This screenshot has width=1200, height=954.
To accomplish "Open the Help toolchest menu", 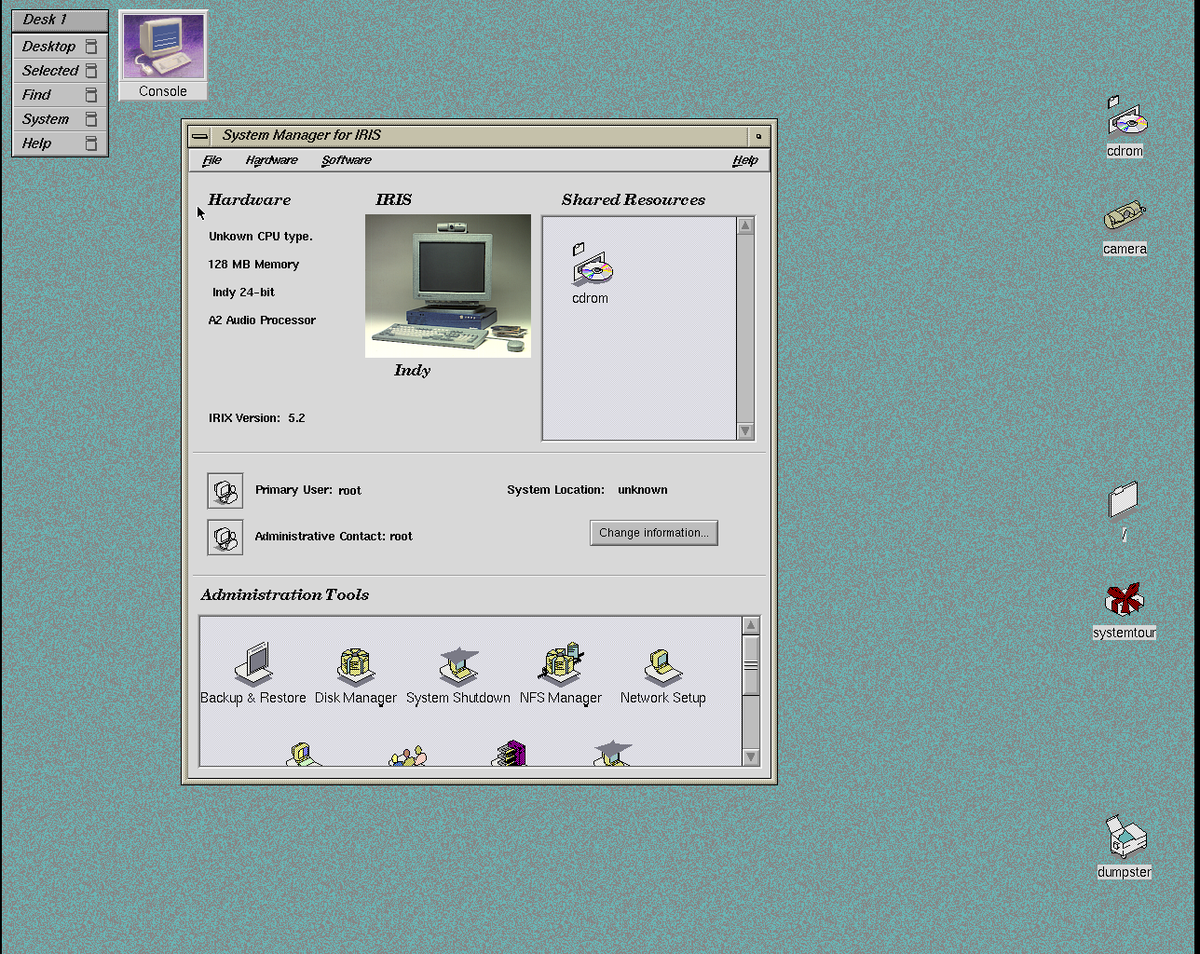I will click(x=60, y=143).
